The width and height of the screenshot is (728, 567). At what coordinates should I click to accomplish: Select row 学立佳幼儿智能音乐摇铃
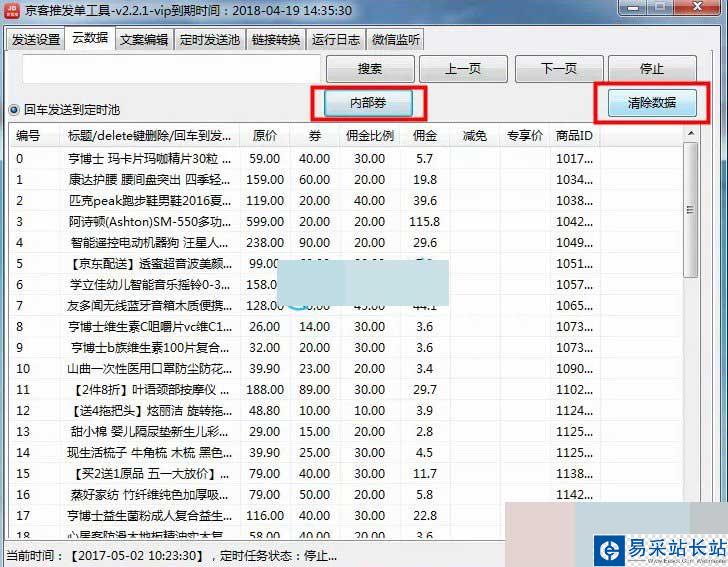pyautogui.click(x=346, y=285)
